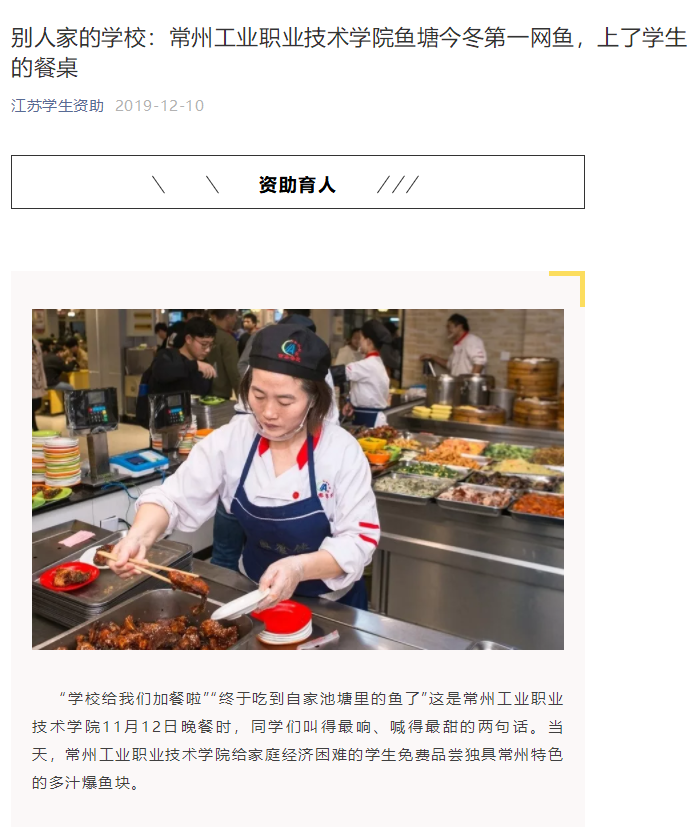
Task: Click the stacked bamboo steamers in photo
Action: coord(532,391)
